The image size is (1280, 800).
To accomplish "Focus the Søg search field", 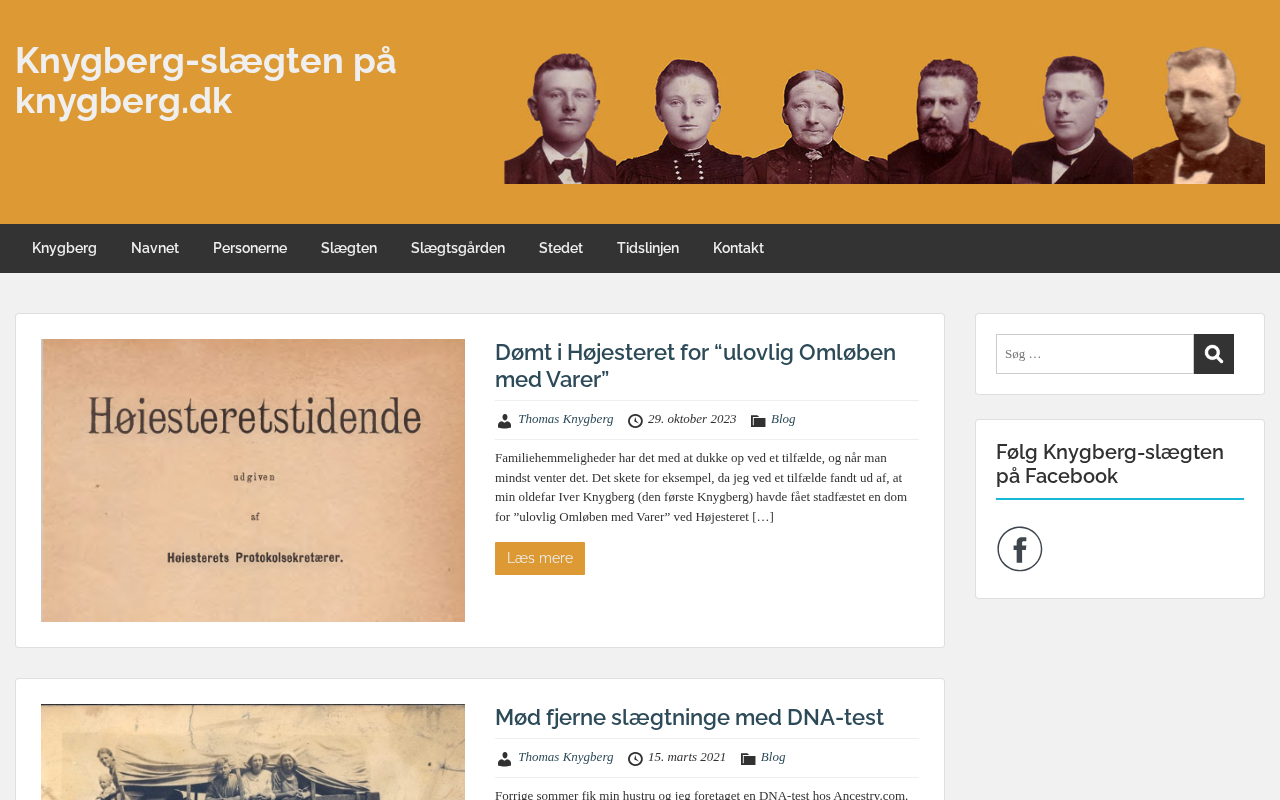I will (1095, 354).
